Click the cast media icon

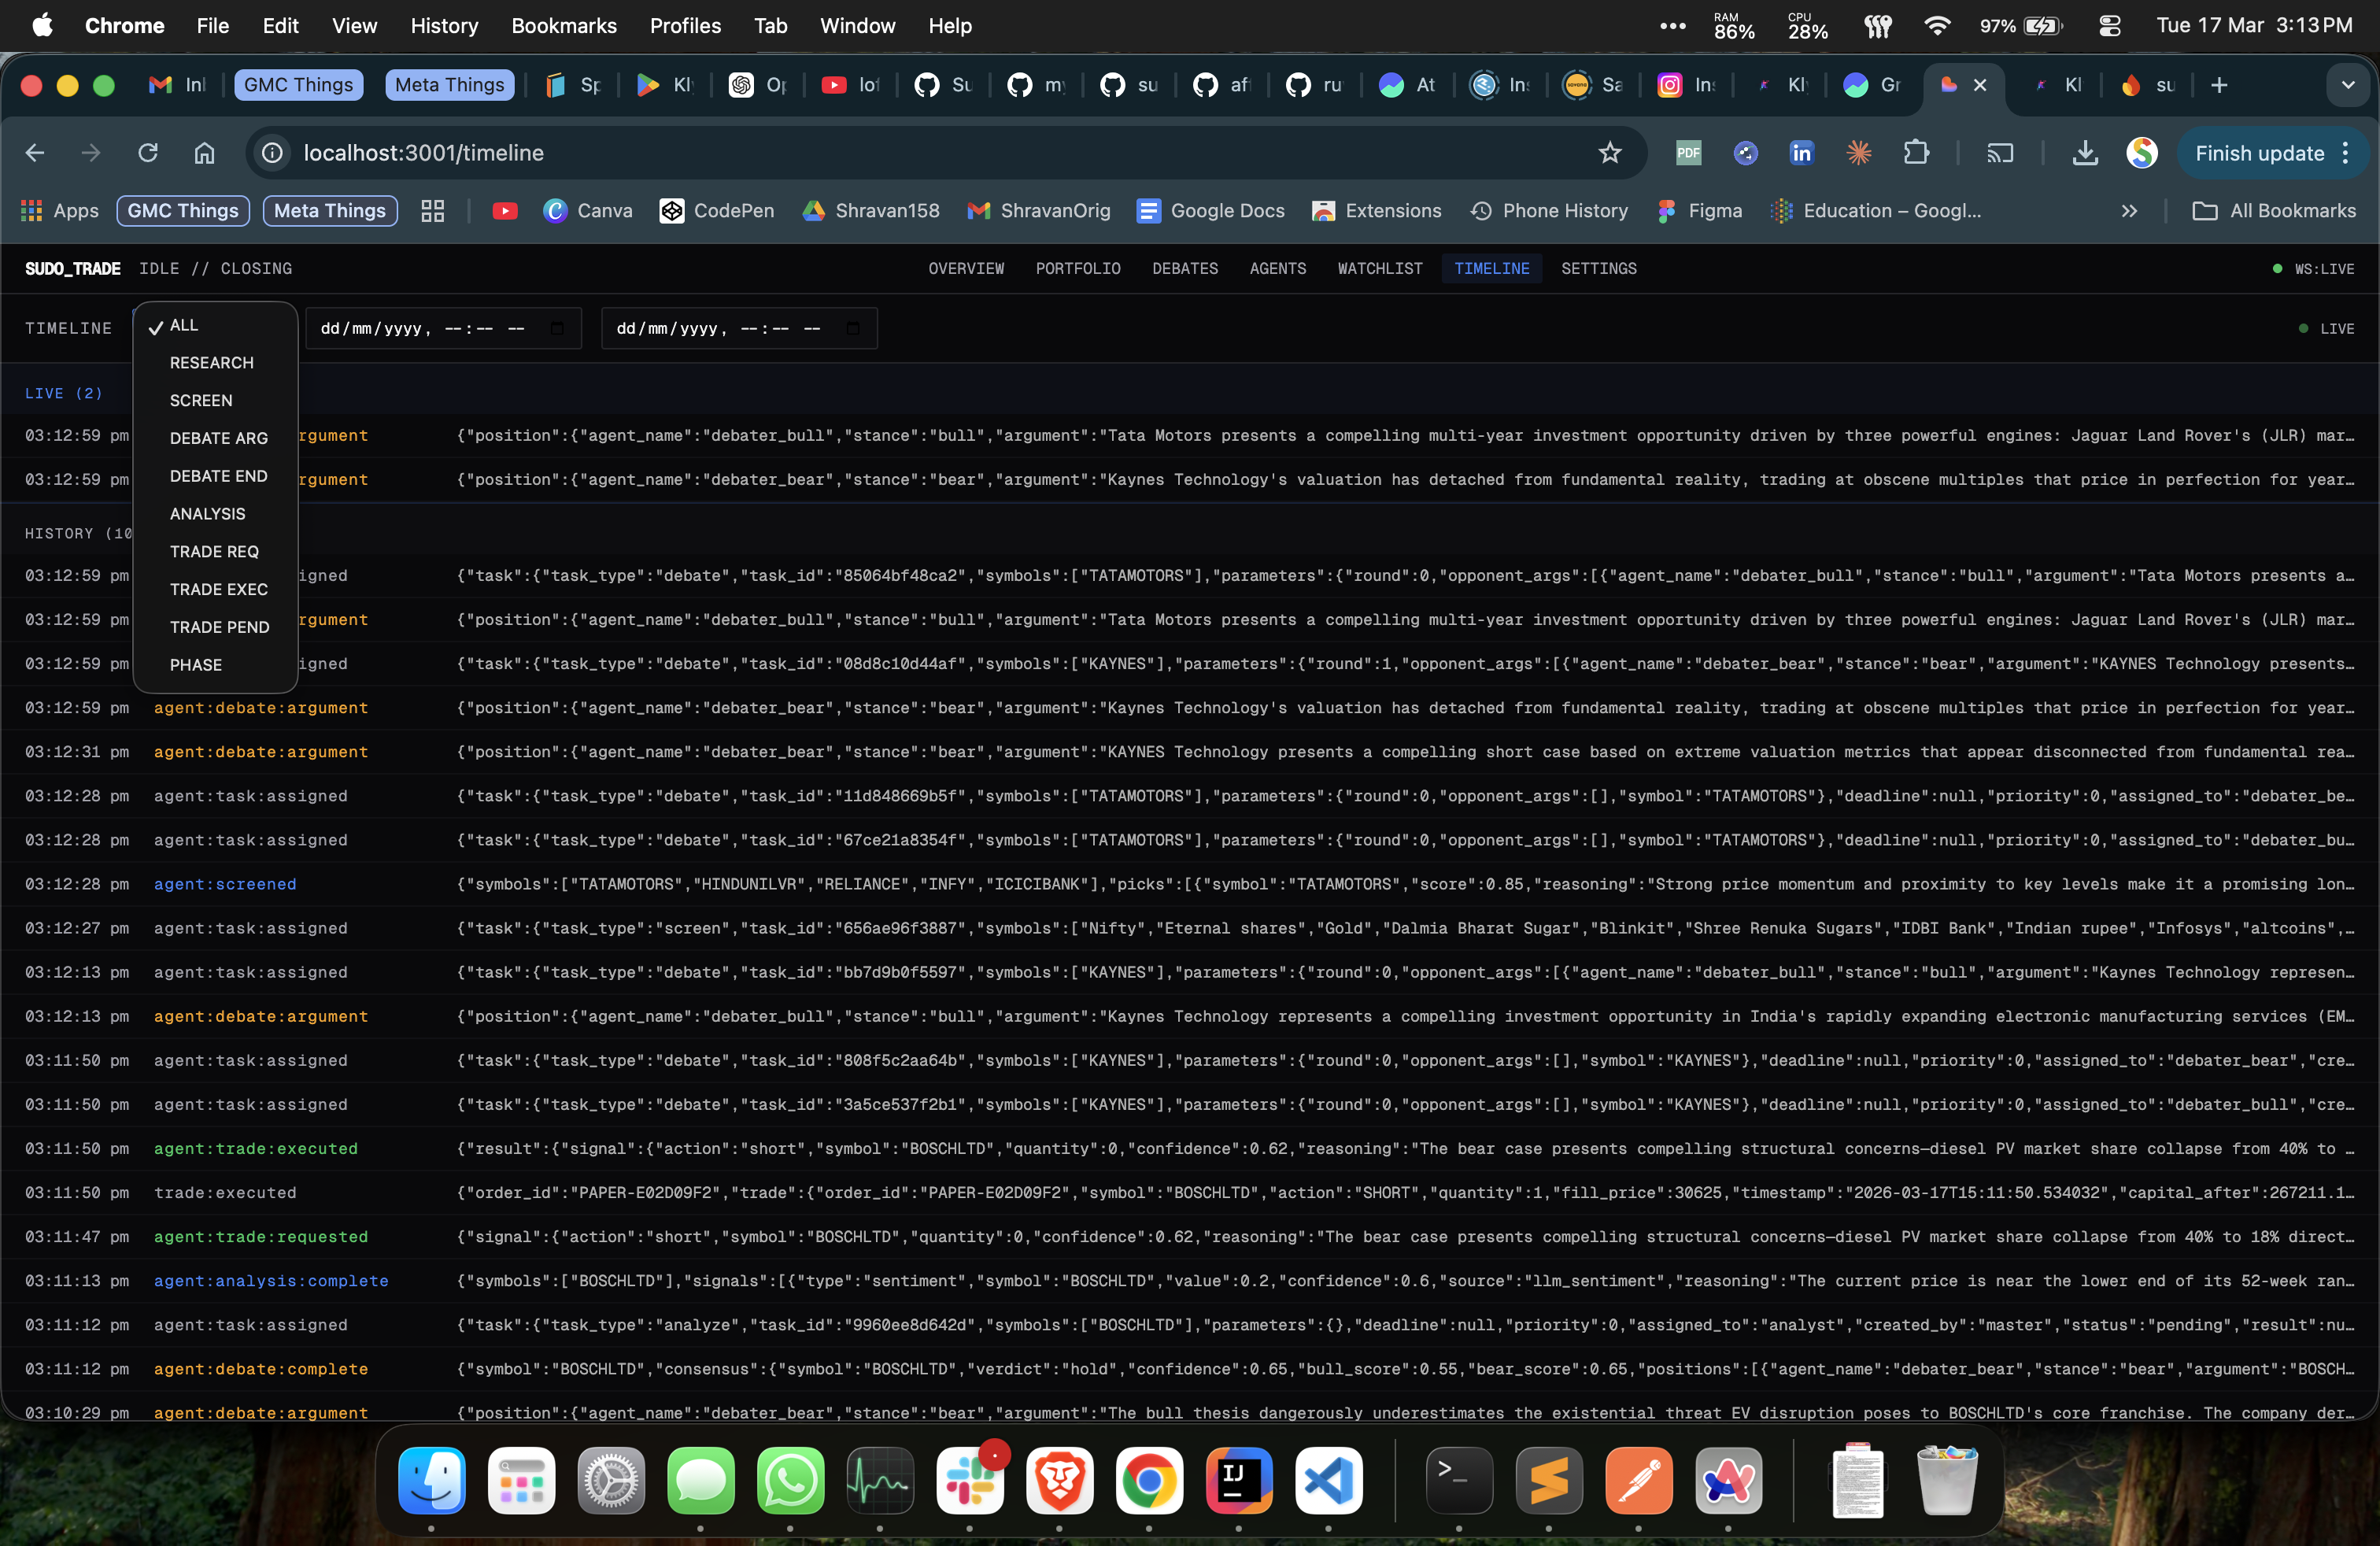pos(2000,153)
